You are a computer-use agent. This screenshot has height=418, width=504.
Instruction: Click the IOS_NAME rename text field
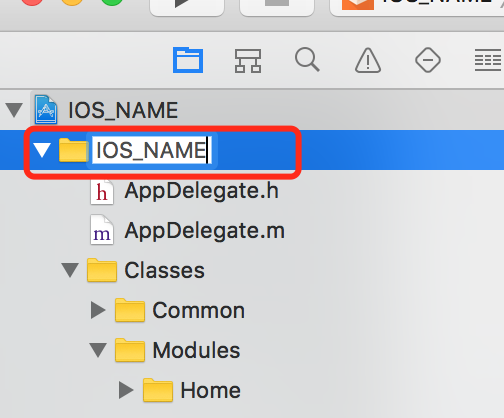coord(152,150)
